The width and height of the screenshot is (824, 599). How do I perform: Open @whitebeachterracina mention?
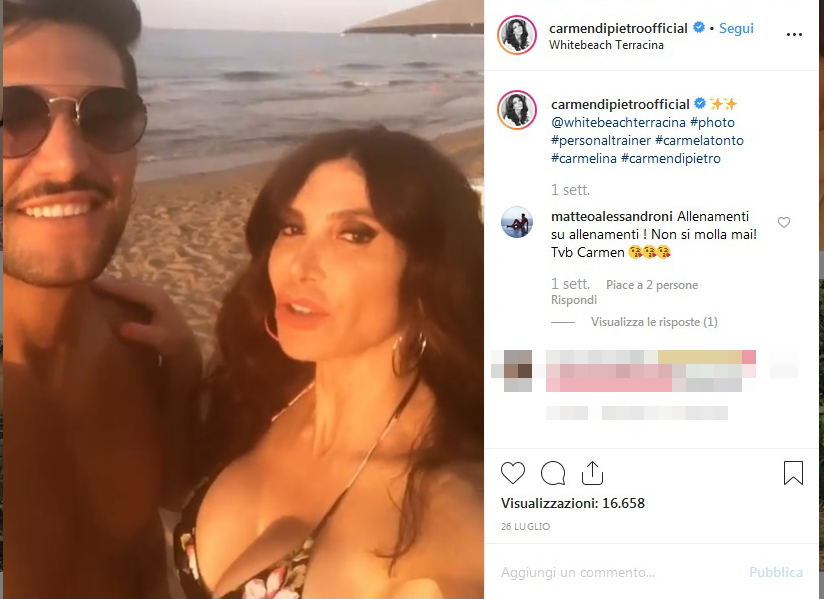coord(618,122)
